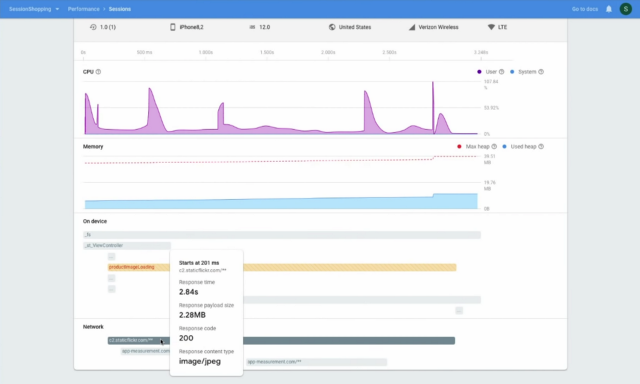Open the SessionShopping project dropdown

coord(34,9)
